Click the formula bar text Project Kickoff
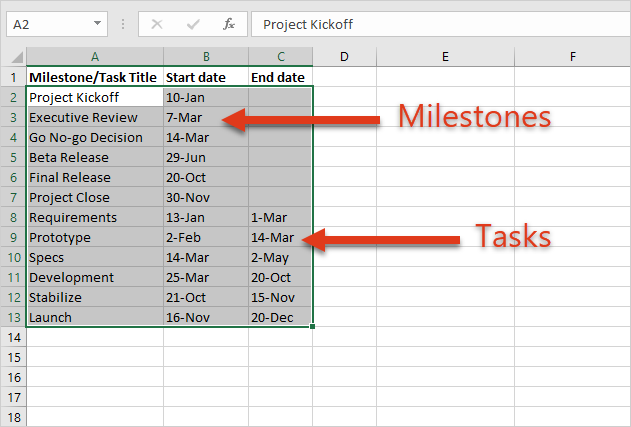 pos(308,25)
